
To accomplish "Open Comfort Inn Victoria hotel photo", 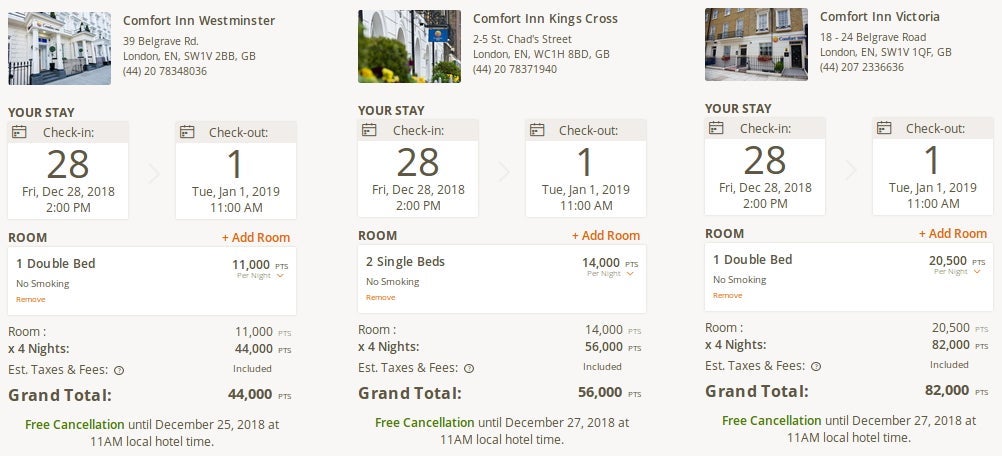I will 756,44.
